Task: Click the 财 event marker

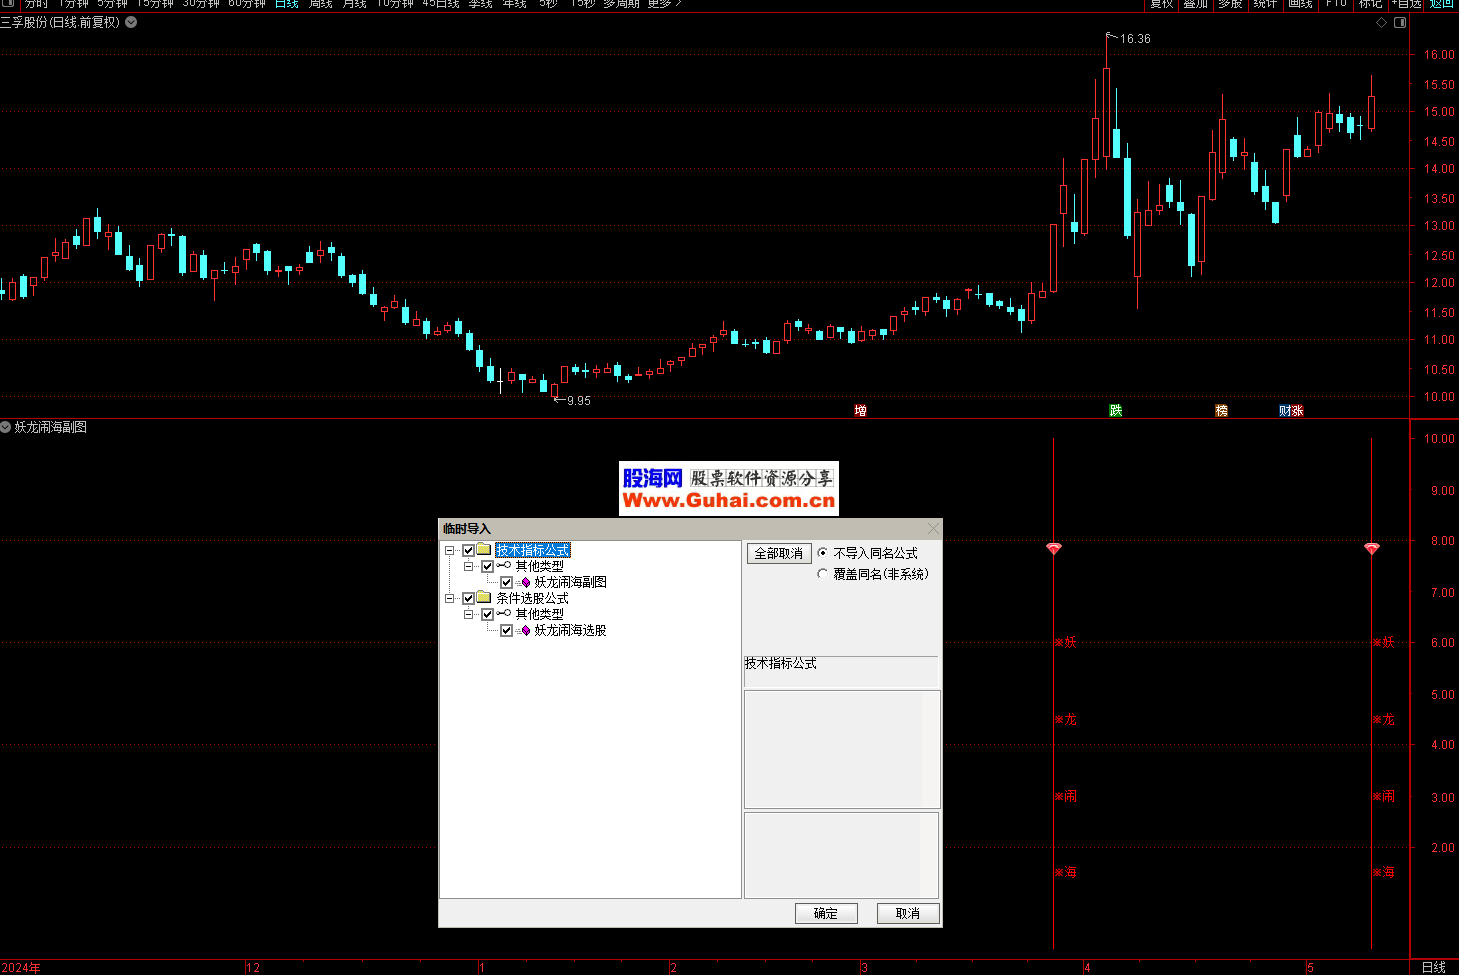Action: 1285,410
